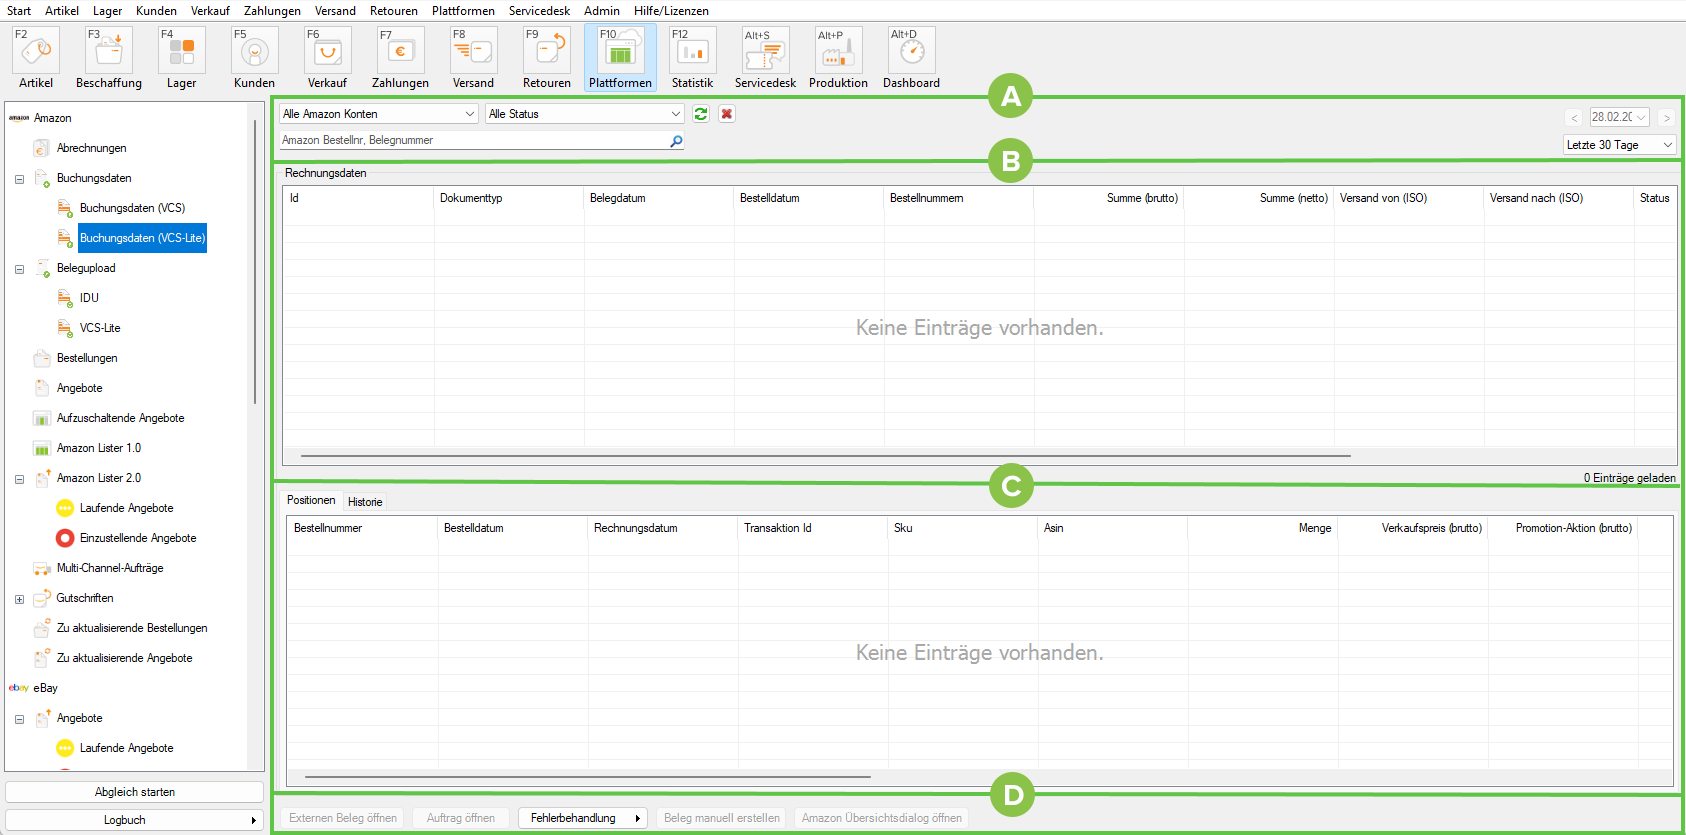Open the Artikel toolbar module
Viewport: 1686px width, 835px height.
tap(36, 58)
